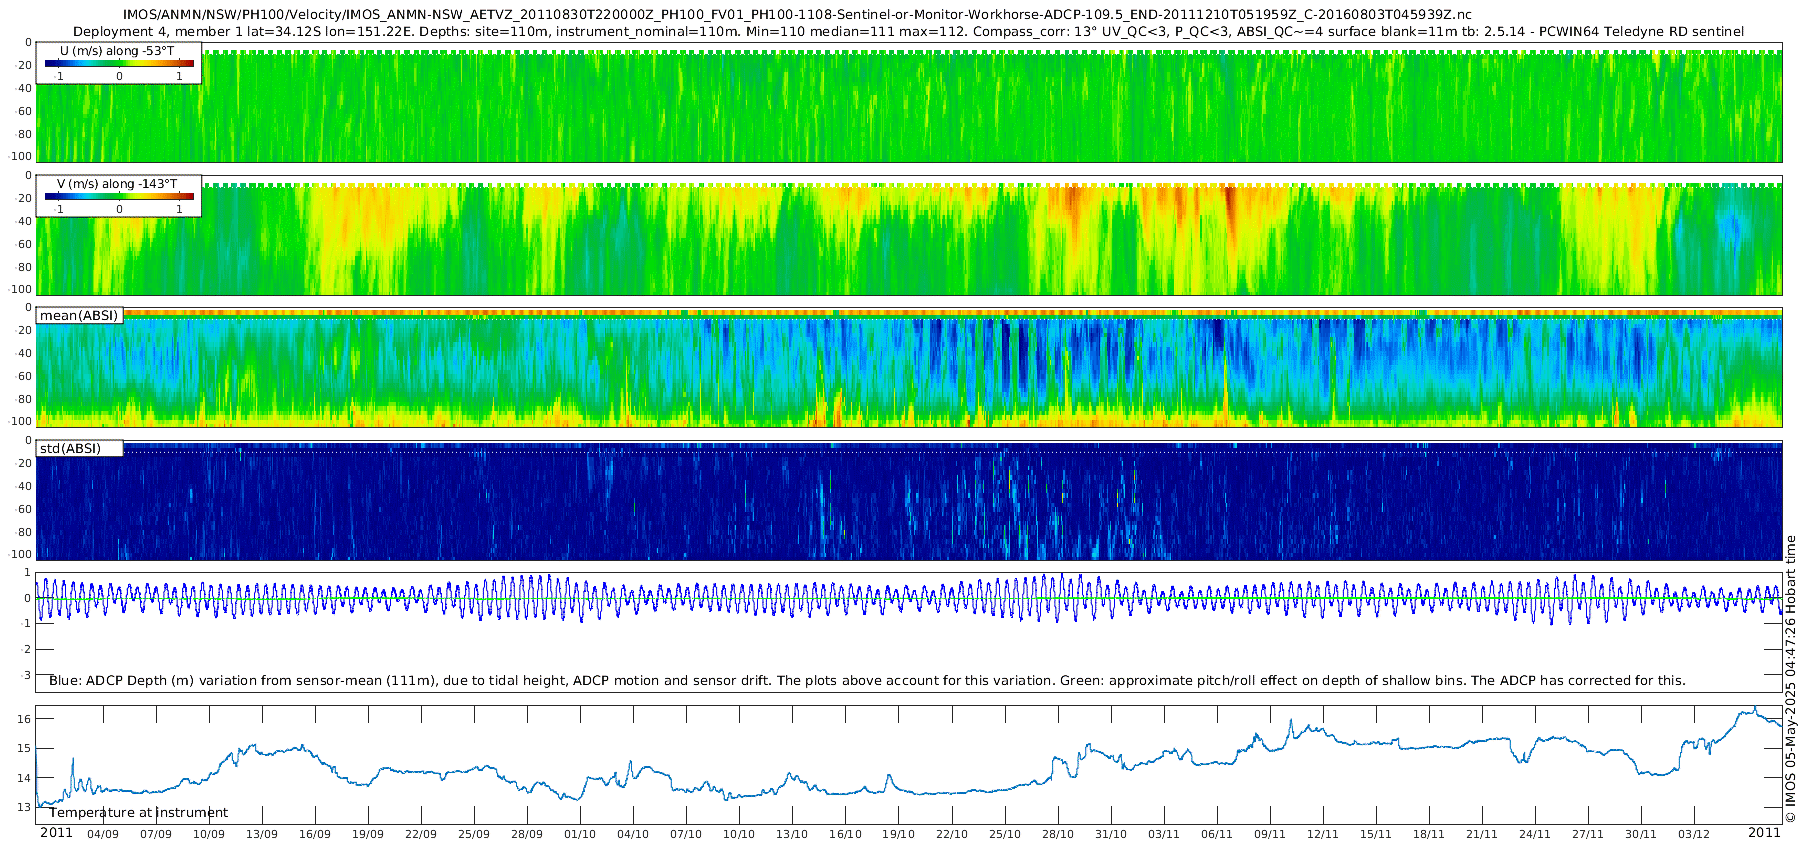
Task: Select the 01/10 date tick on the time axis
Action: 580,834
